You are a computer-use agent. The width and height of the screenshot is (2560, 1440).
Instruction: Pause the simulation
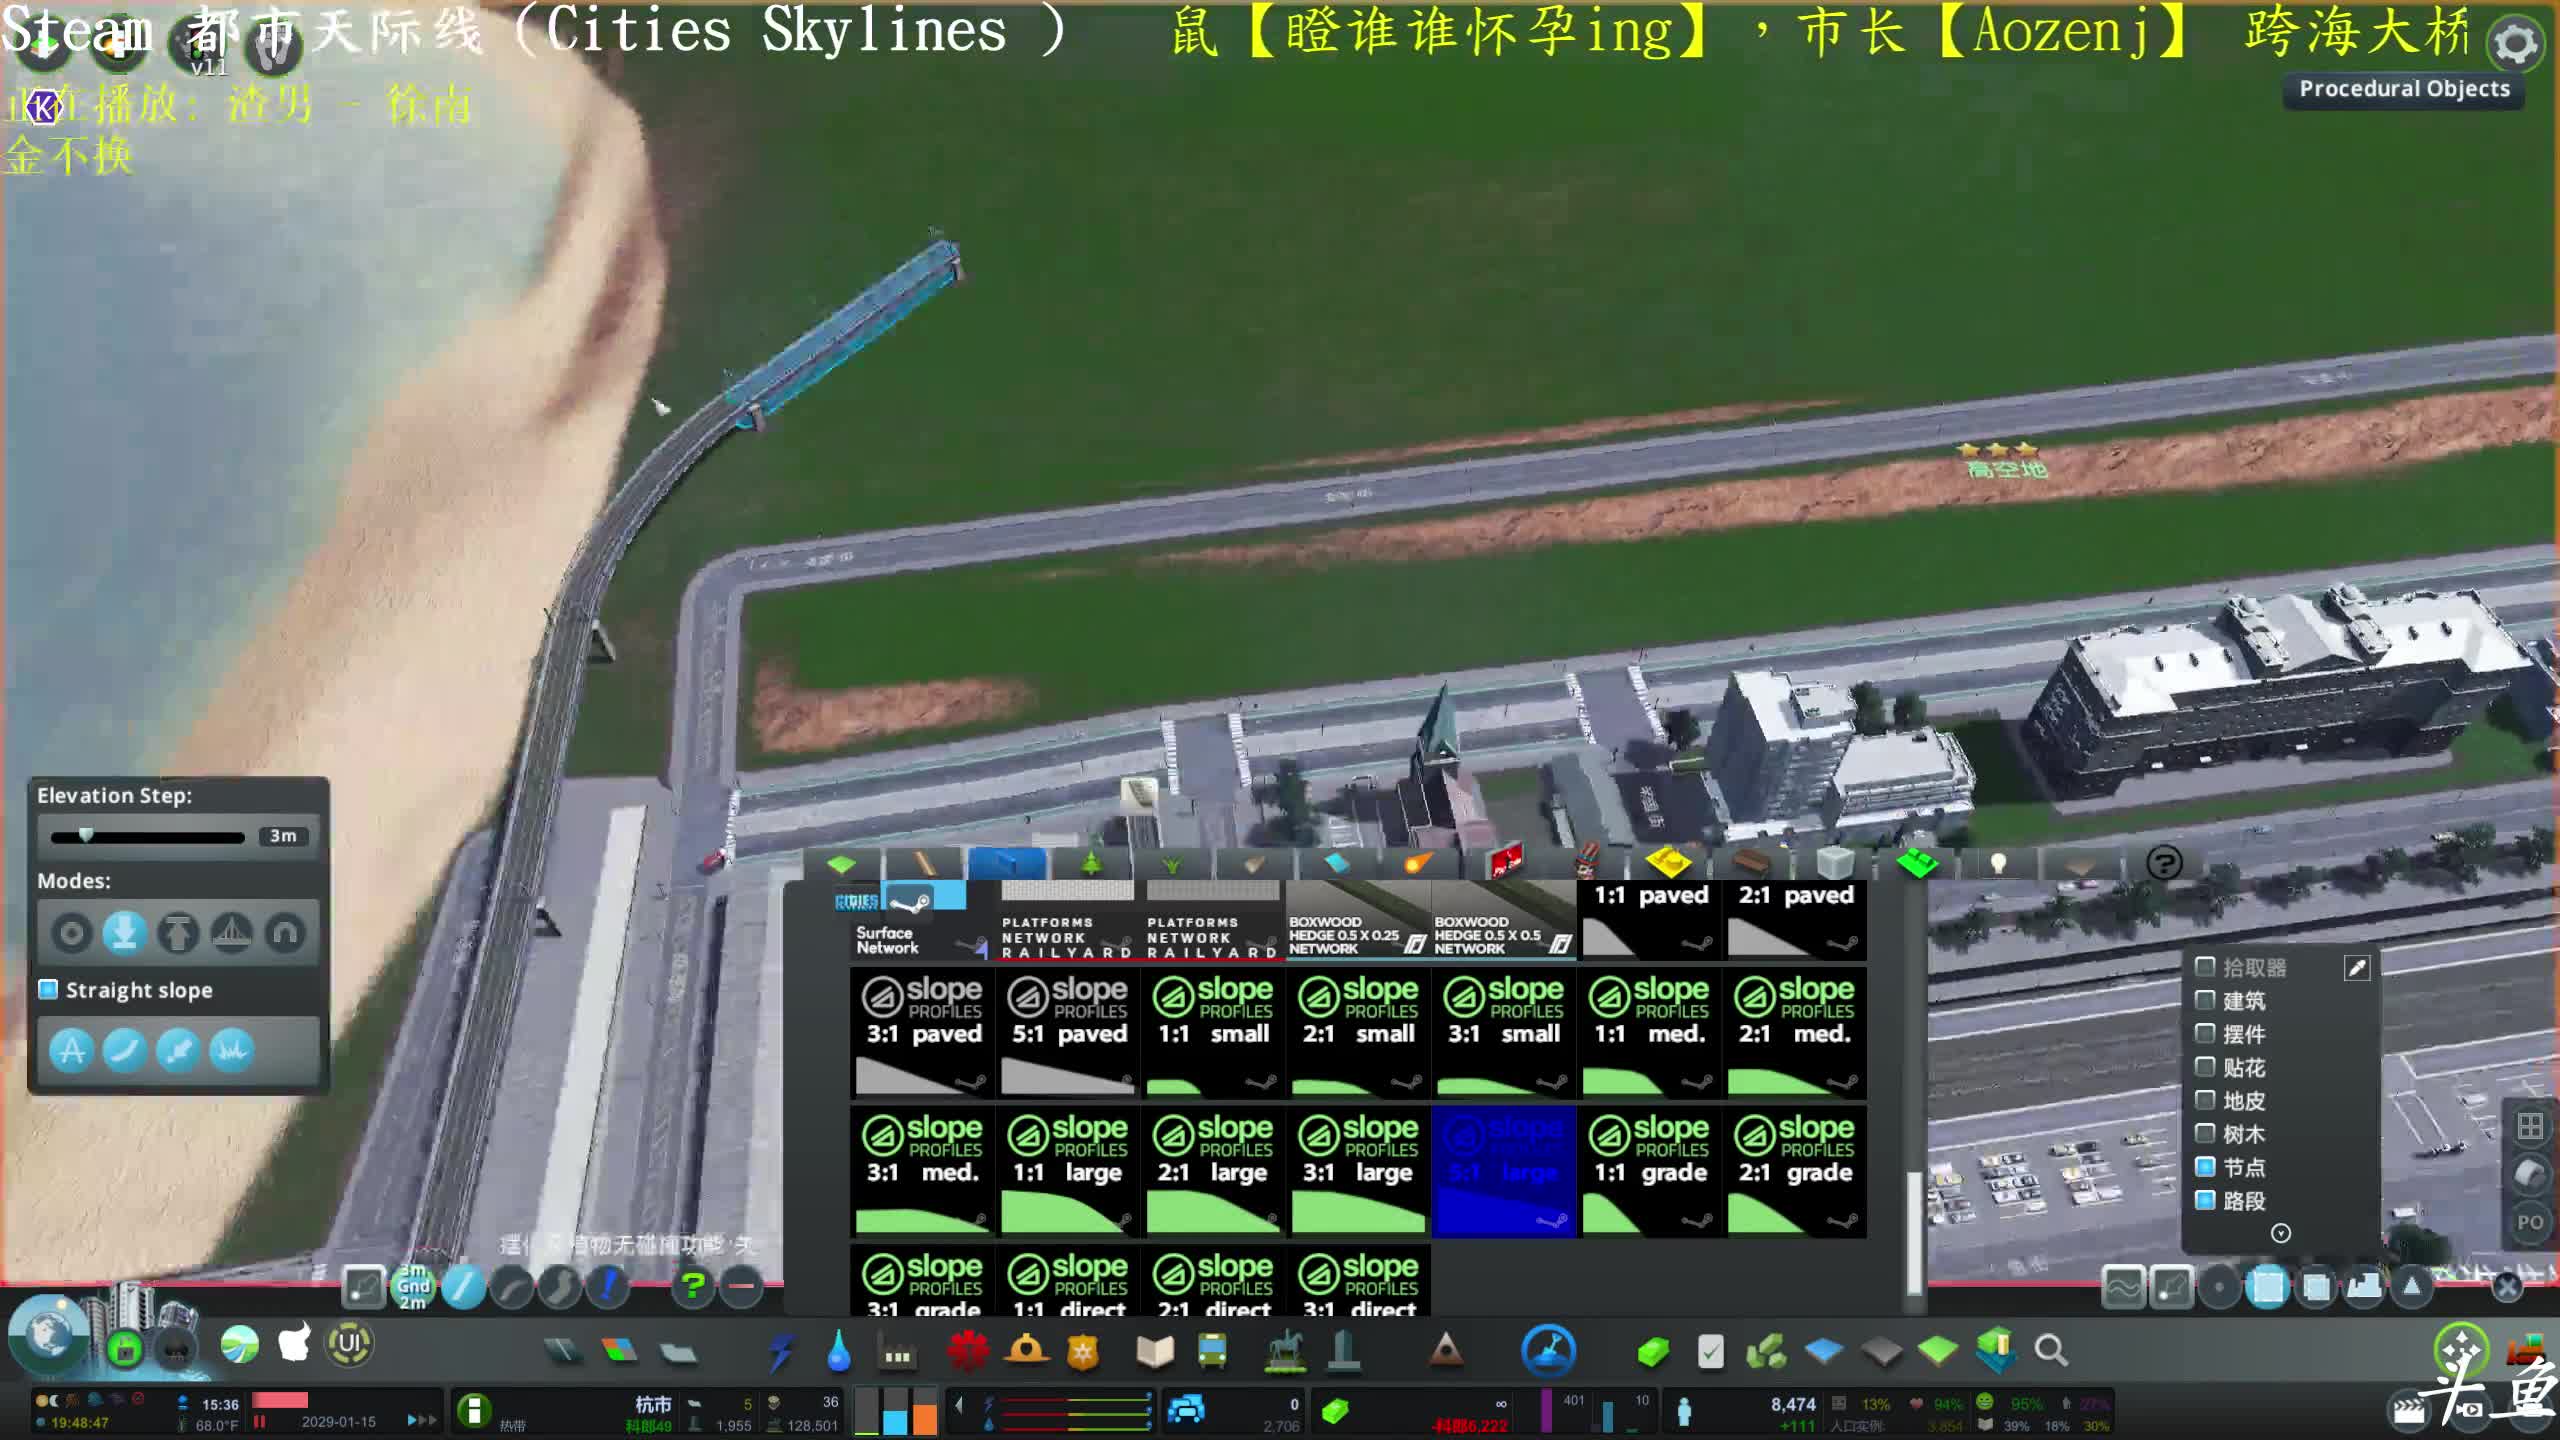pos(260,1421)
